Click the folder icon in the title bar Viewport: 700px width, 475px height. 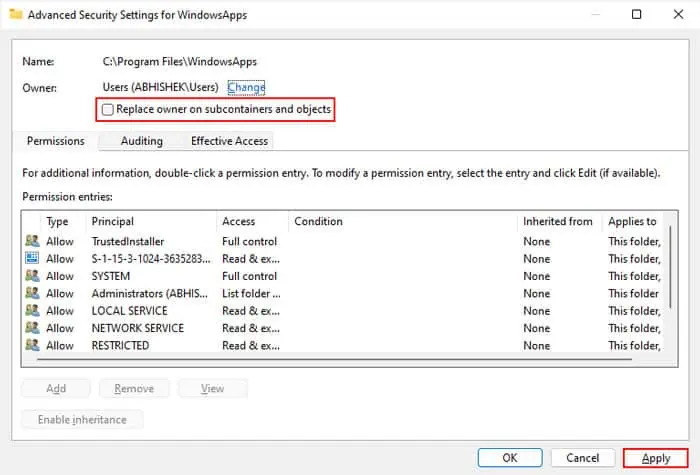coord(16,14)
